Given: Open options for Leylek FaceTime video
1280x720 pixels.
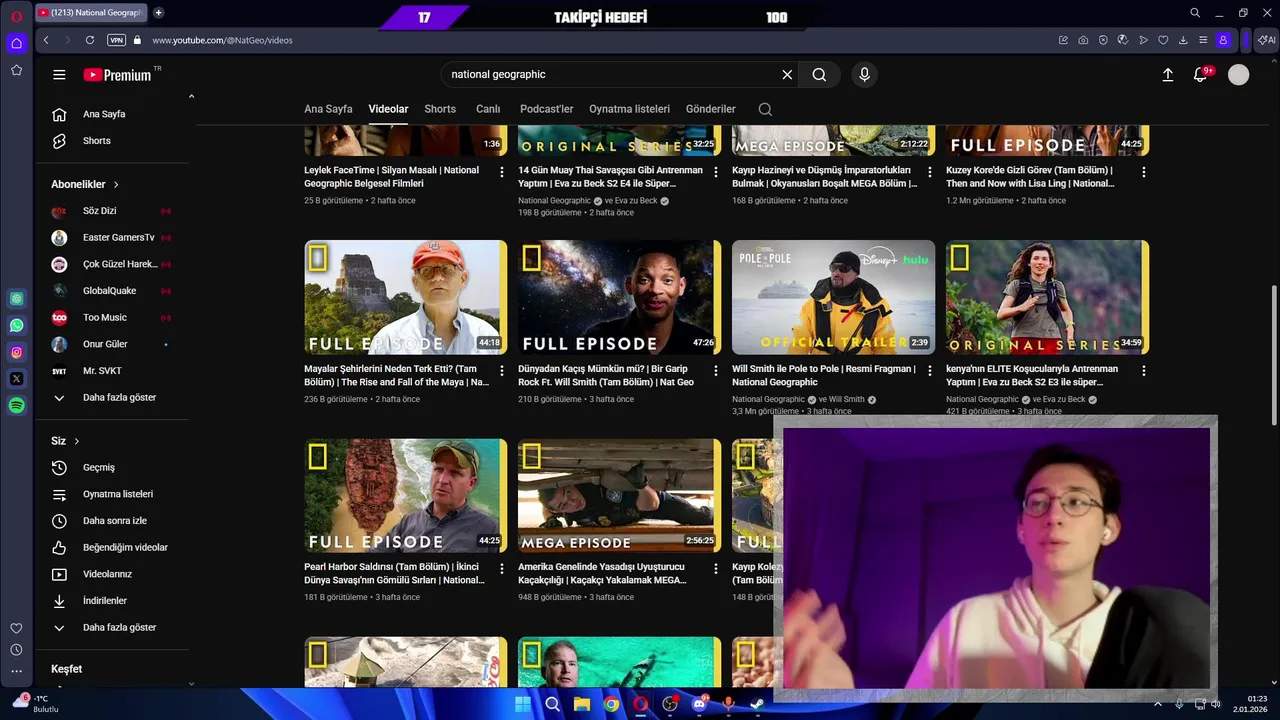Looking at the screenshot, I should point(502,172).
